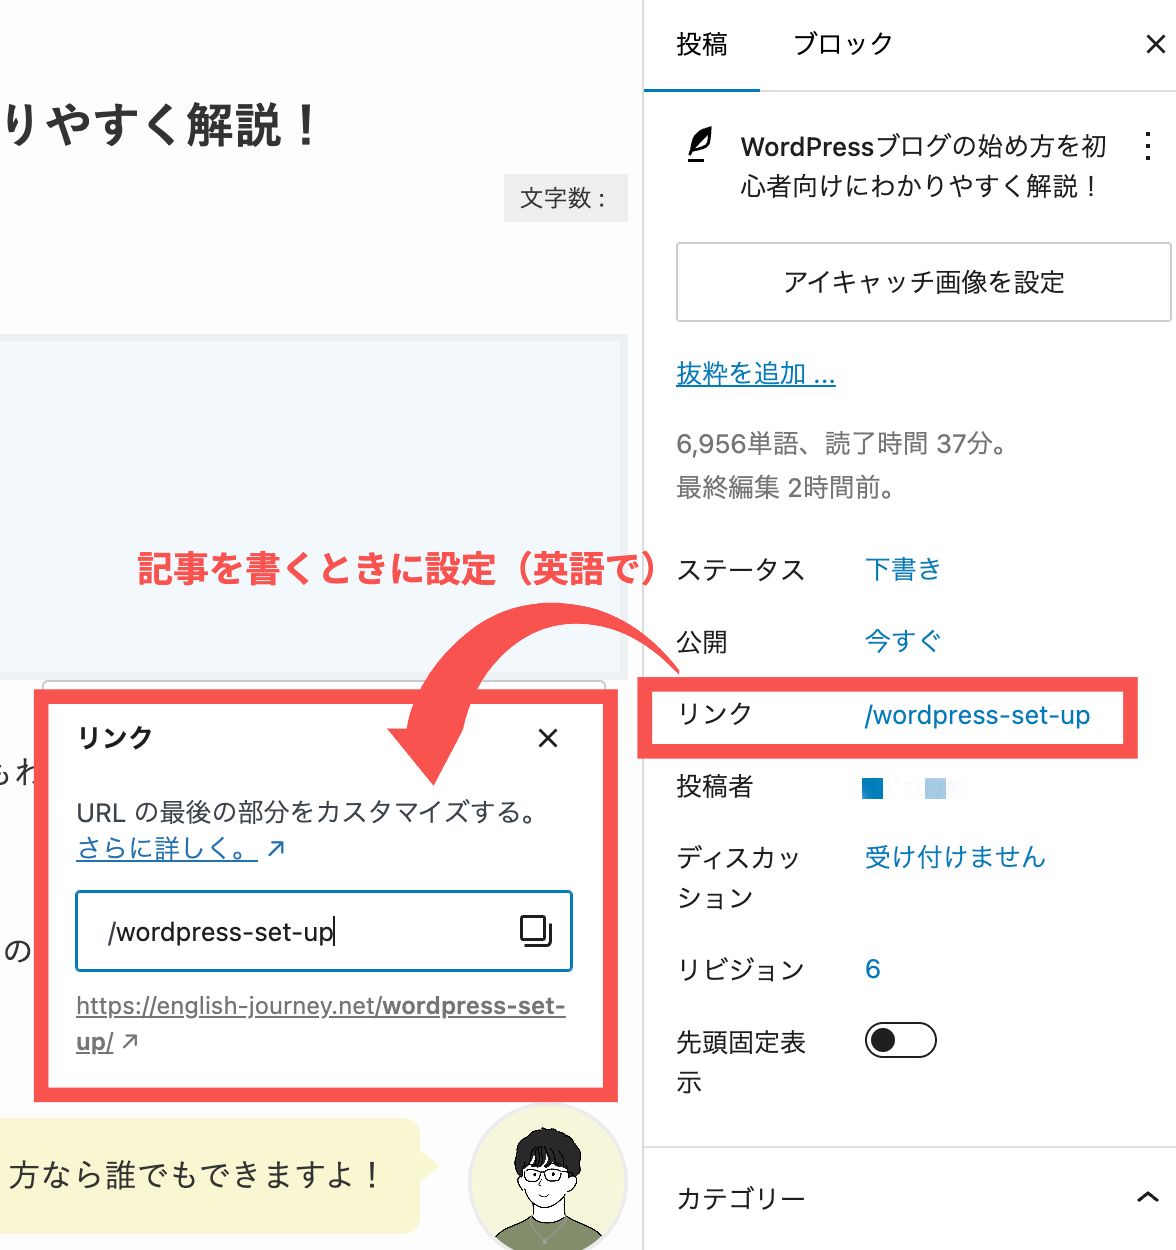This screenshot has height=1250, width=1176.
Task: Switch to the ブロック tab
Action: (842, 45)
